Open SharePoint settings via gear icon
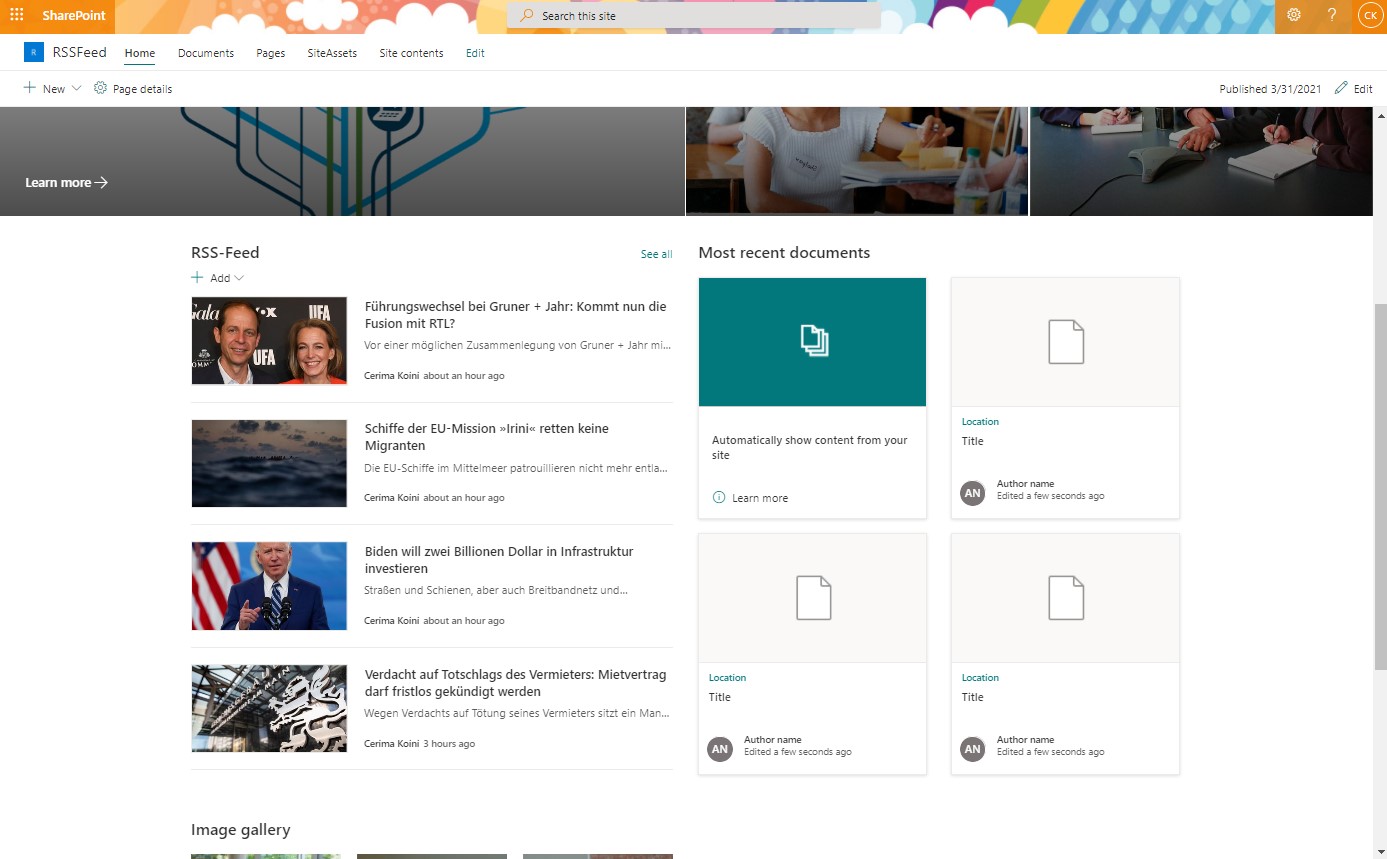Screen dimensions: 1387x859 [x=1294, y=15]
